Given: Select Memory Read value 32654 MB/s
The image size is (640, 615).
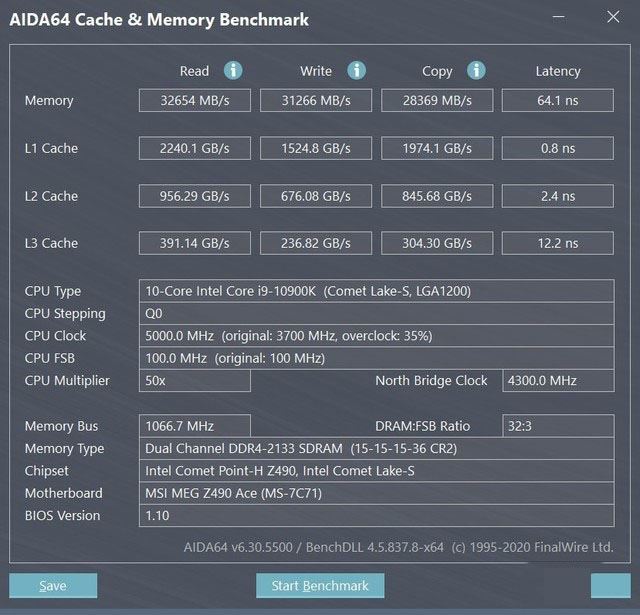Looking at the screenshot, I should 195,100.
